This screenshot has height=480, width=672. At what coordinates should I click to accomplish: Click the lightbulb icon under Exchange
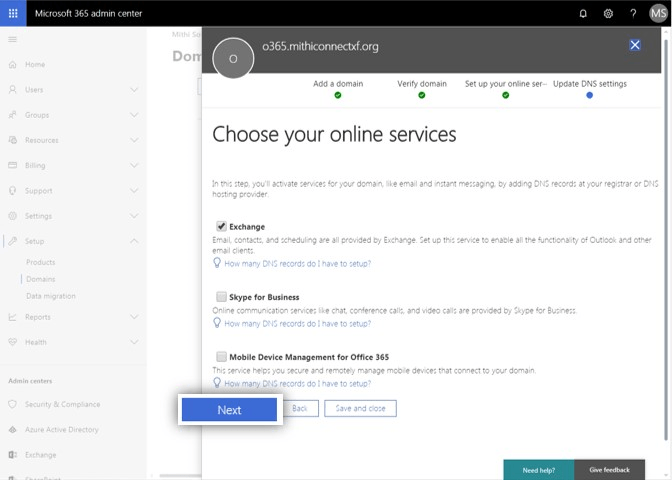(x=217, y=263)
